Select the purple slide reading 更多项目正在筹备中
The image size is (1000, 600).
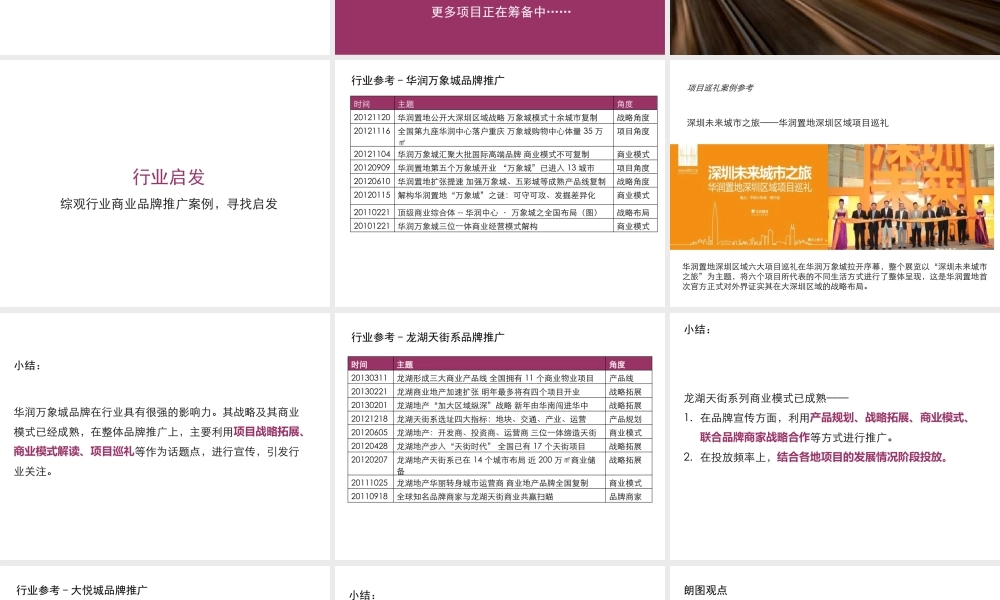499,27
